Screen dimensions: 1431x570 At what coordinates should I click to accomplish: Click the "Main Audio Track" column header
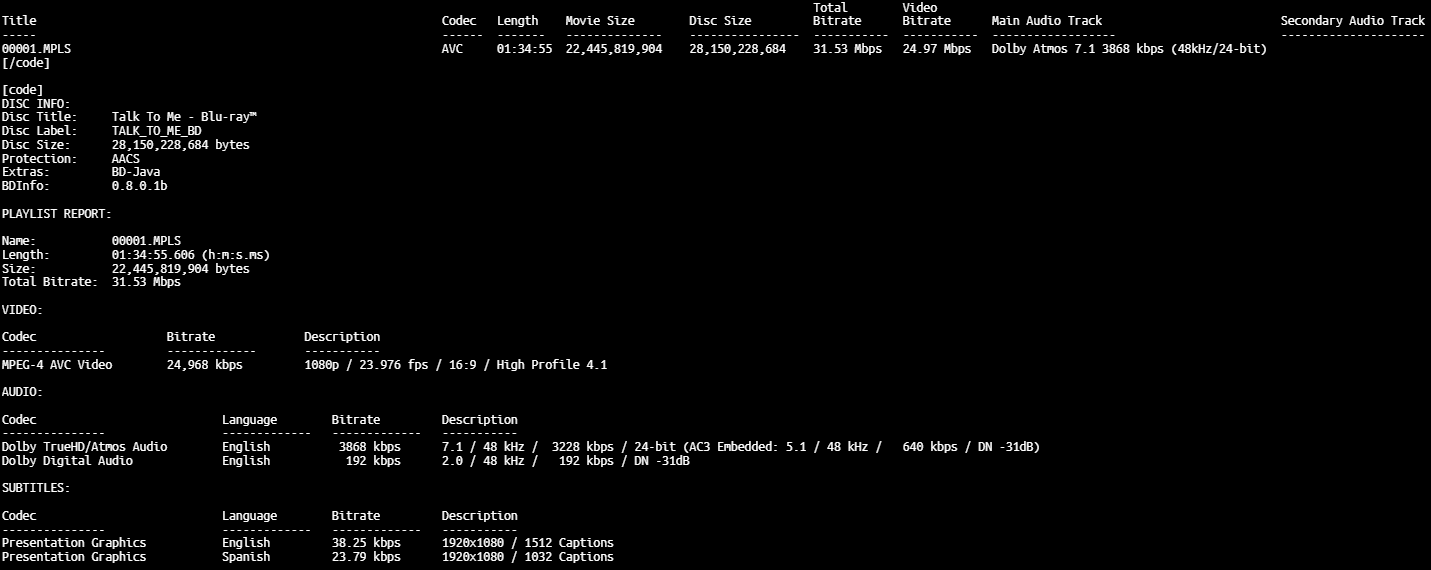(x=1047, y=21)
